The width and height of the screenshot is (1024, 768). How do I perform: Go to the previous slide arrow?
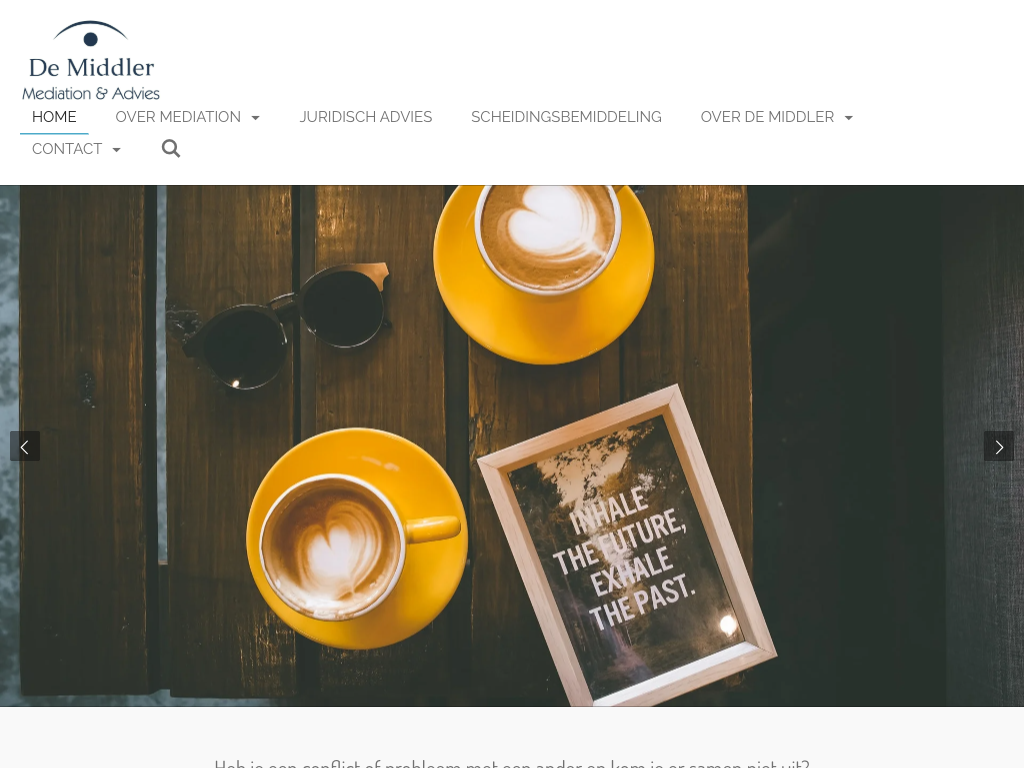pos(25,447)
